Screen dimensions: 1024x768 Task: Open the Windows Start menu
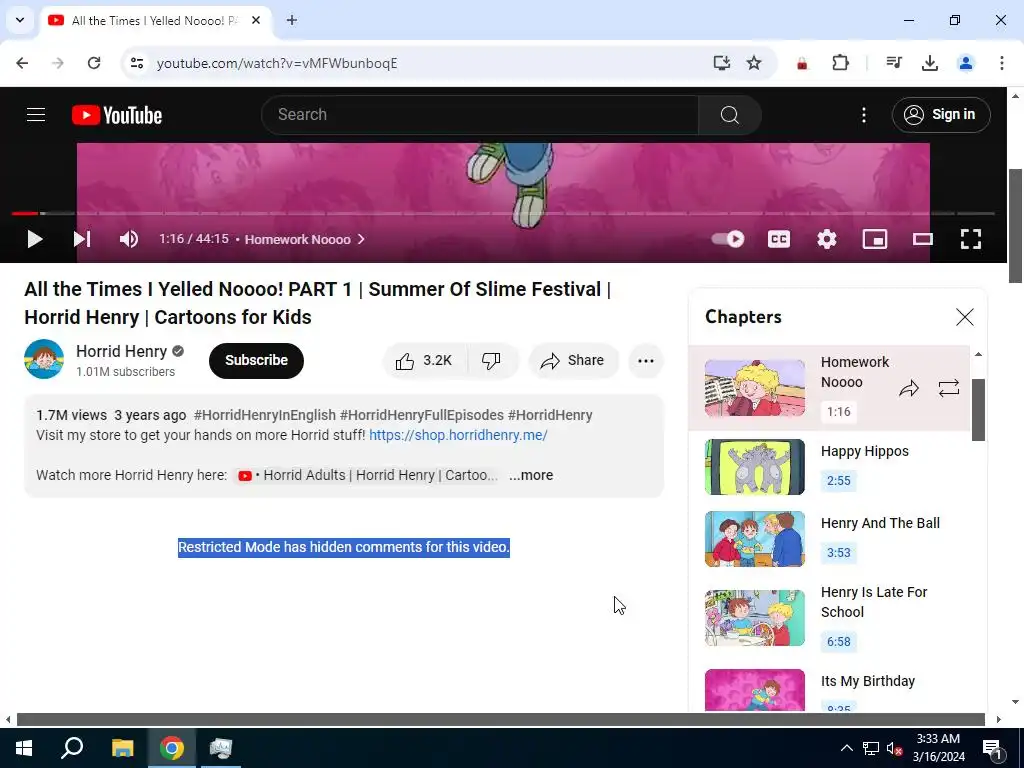[24, 748]
